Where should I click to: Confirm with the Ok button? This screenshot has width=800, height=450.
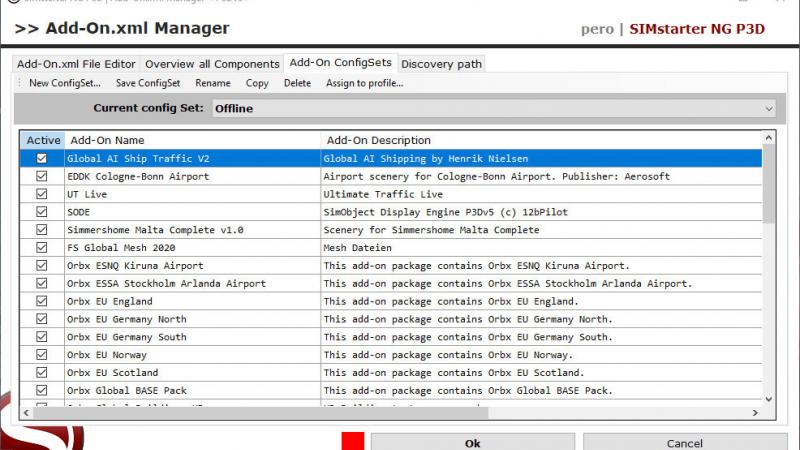tap(472, 442)
